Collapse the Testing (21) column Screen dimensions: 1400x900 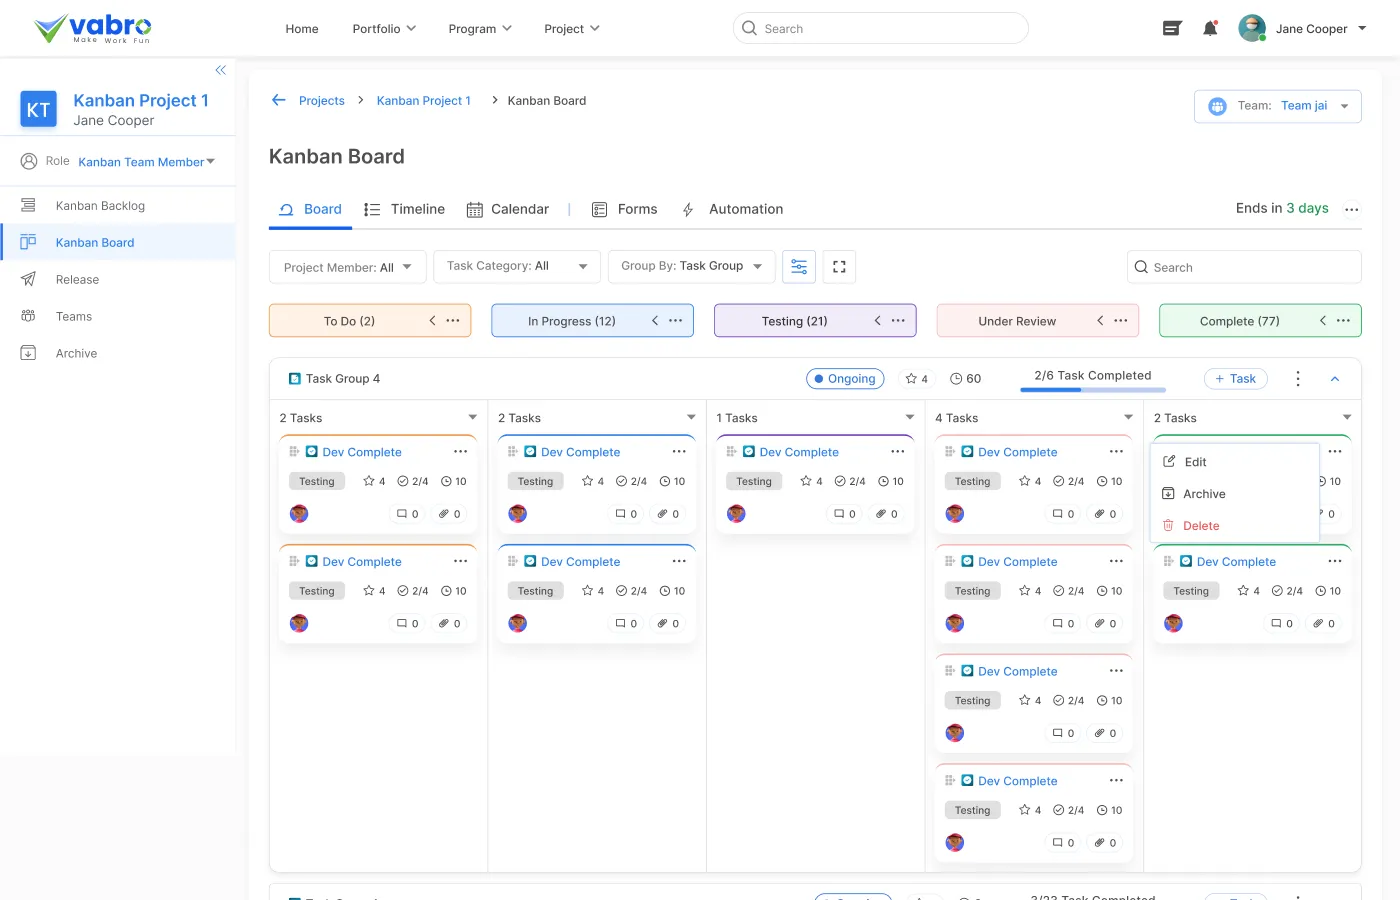877,321
